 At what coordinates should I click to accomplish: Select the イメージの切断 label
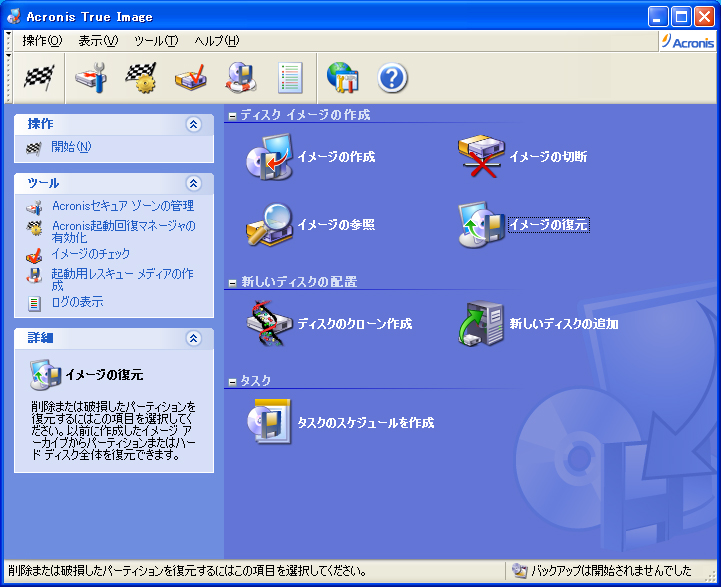548,157
